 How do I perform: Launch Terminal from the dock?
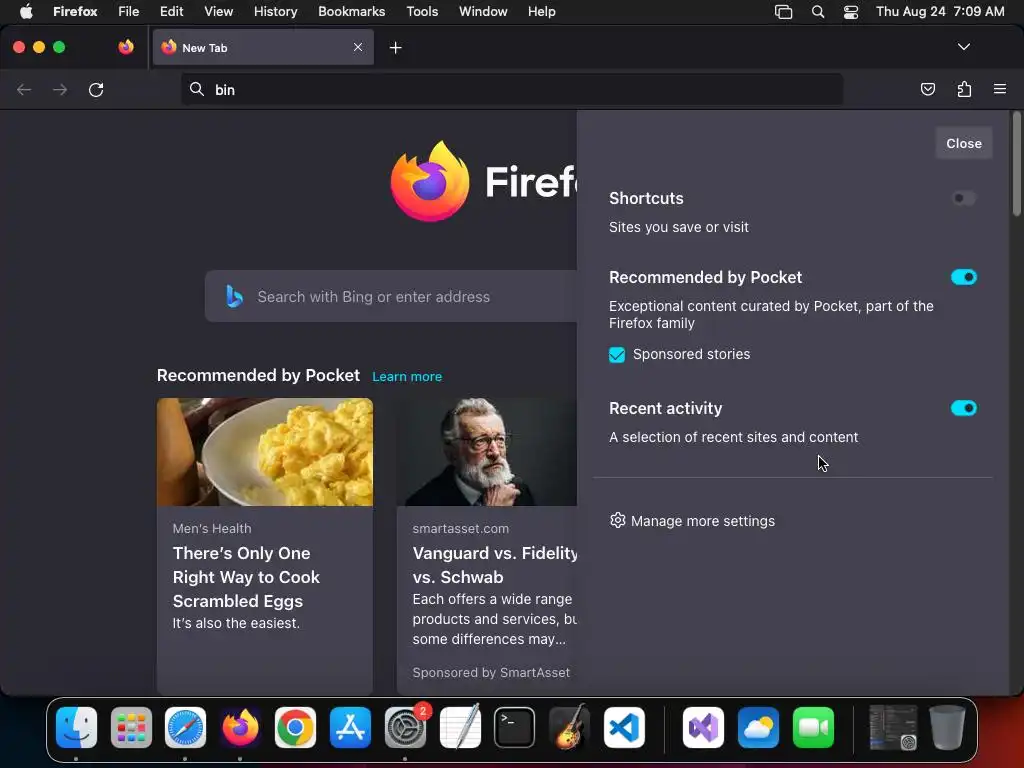515,727
